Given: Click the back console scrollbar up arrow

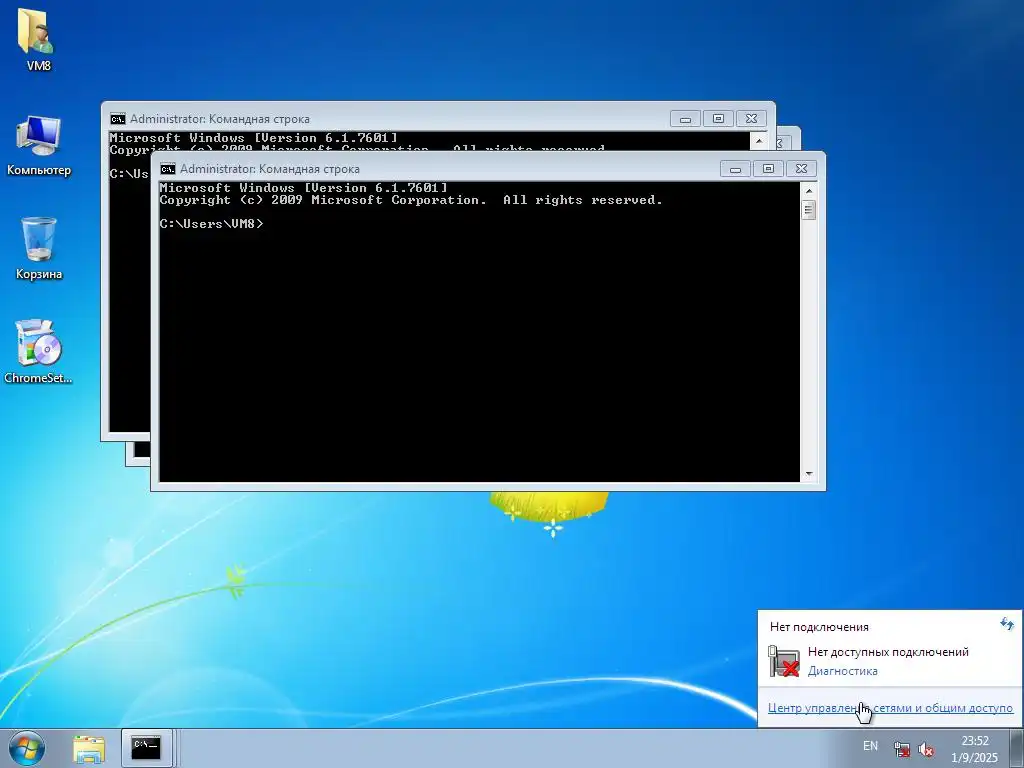Looking at the screenshot, I should 759,140.
